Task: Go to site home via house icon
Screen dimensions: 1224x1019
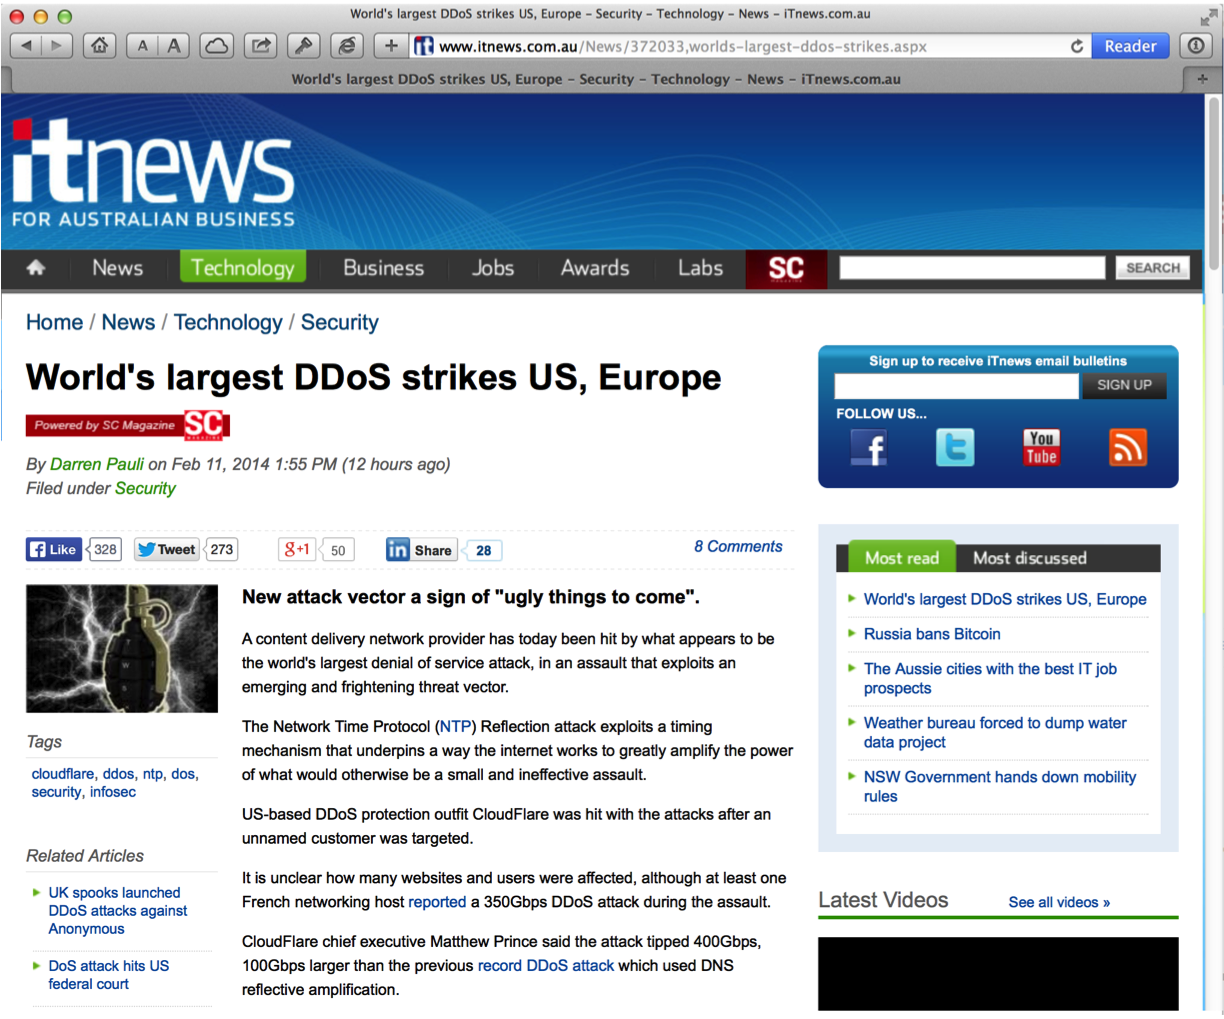Action: (x=36, y=268)
